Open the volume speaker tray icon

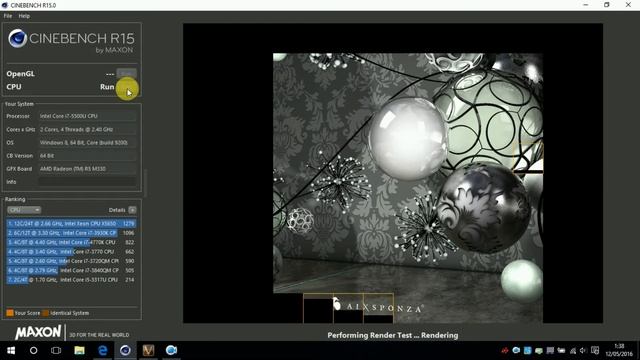pyautogui.click(x=583, y=351)
